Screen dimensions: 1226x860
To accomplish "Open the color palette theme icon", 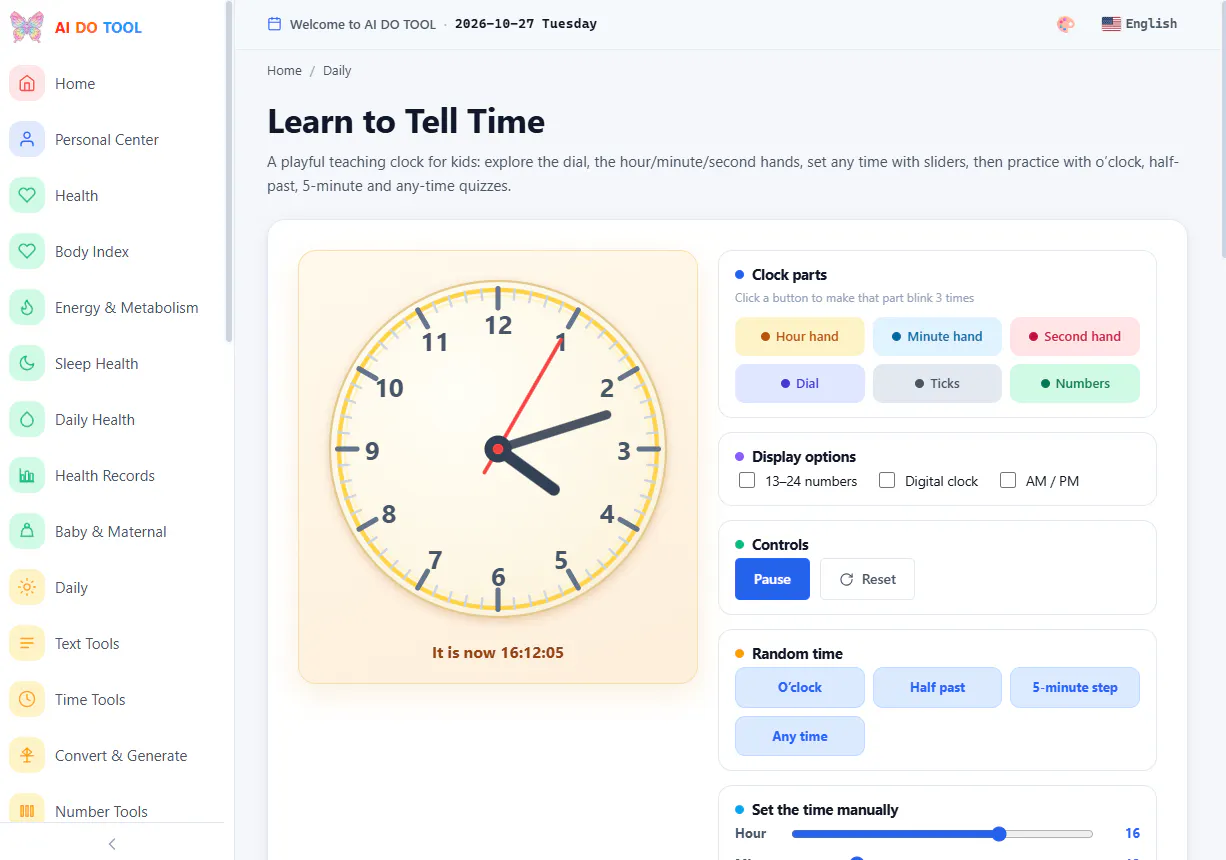I will tap(1066, 24).
